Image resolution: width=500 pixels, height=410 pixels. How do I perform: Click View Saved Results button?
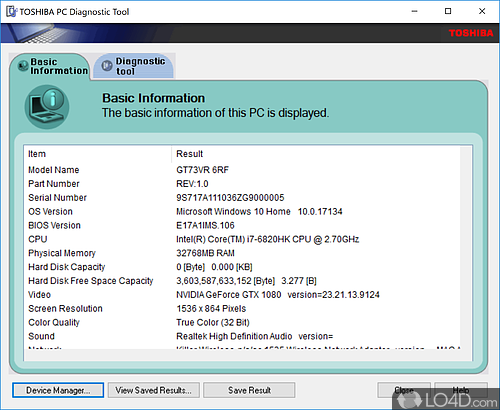tap(154, 390)
